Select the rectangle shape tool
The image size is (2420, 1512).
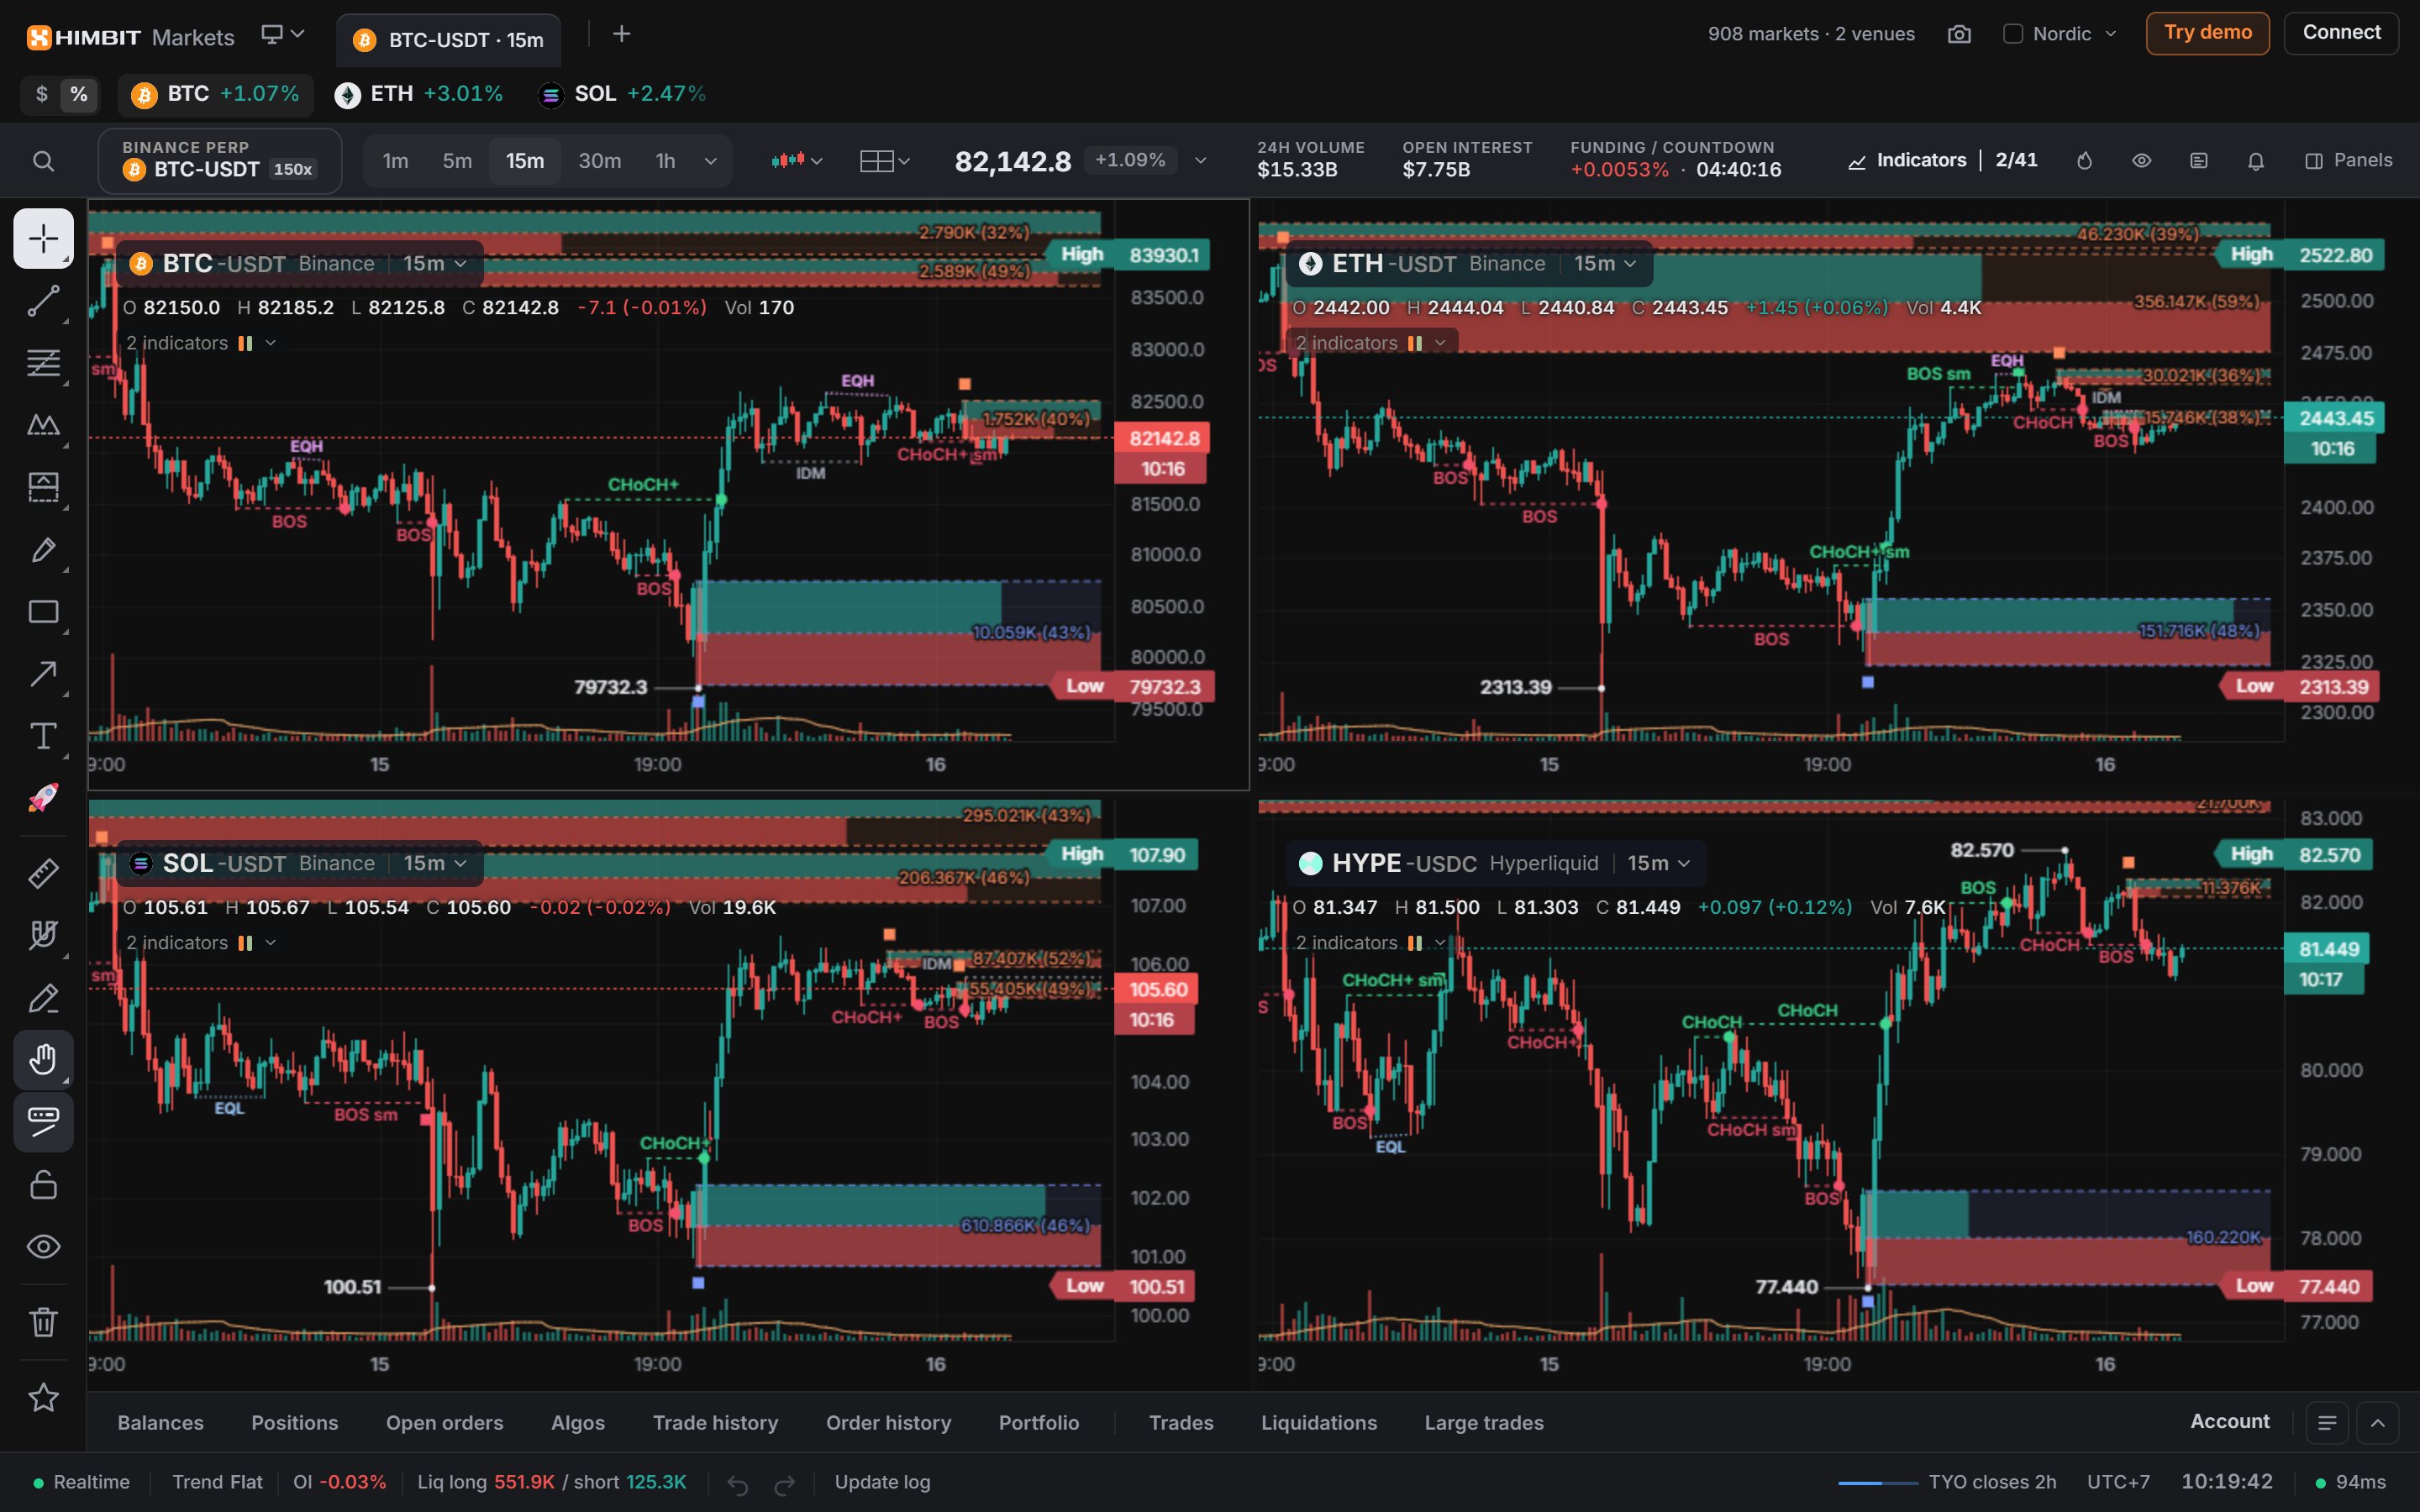[43, 611]
